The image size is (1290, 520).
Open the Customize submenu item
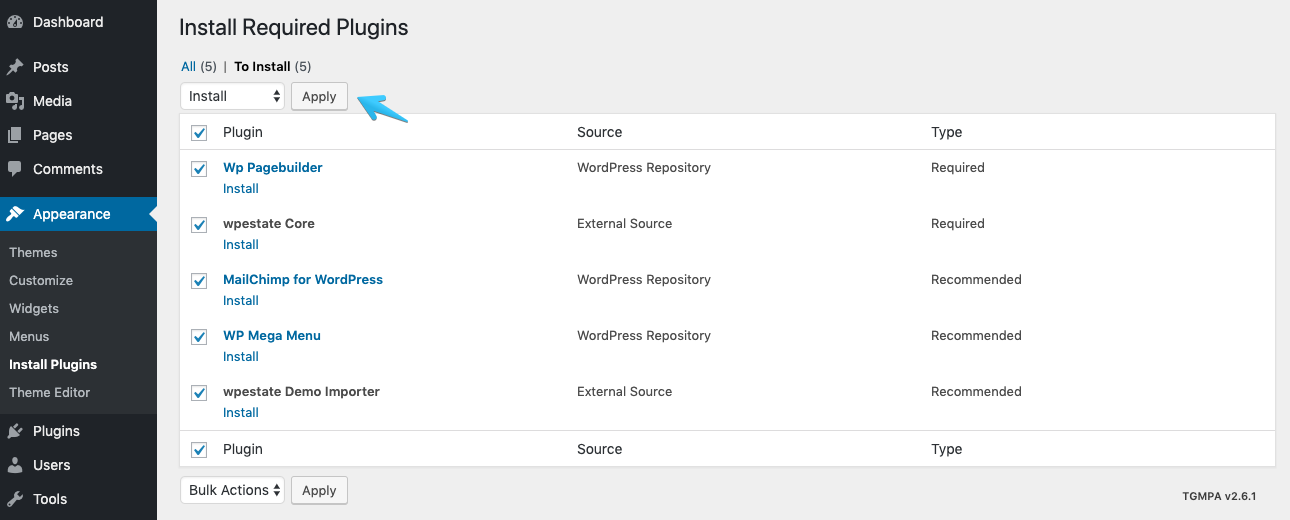click(41, 281)
